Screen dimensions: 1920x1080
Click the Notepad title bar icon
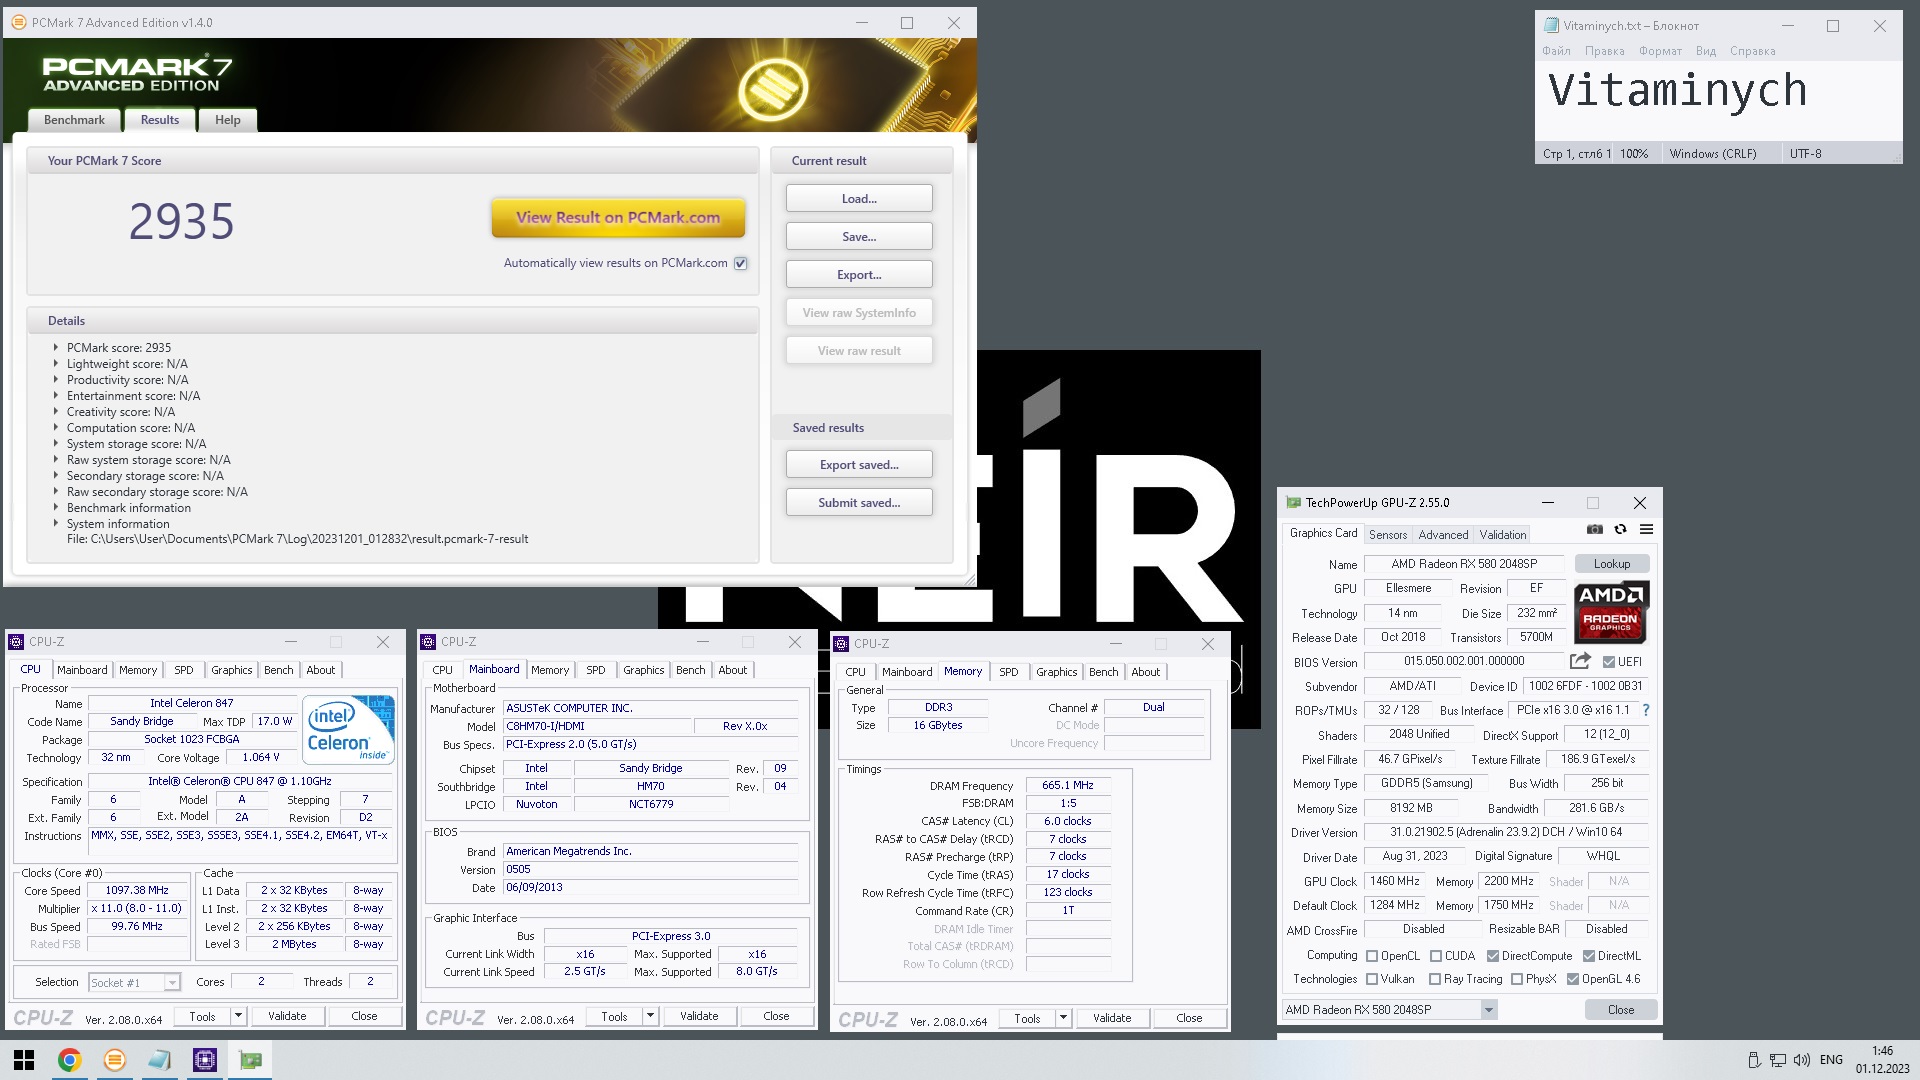(1551, 26)
